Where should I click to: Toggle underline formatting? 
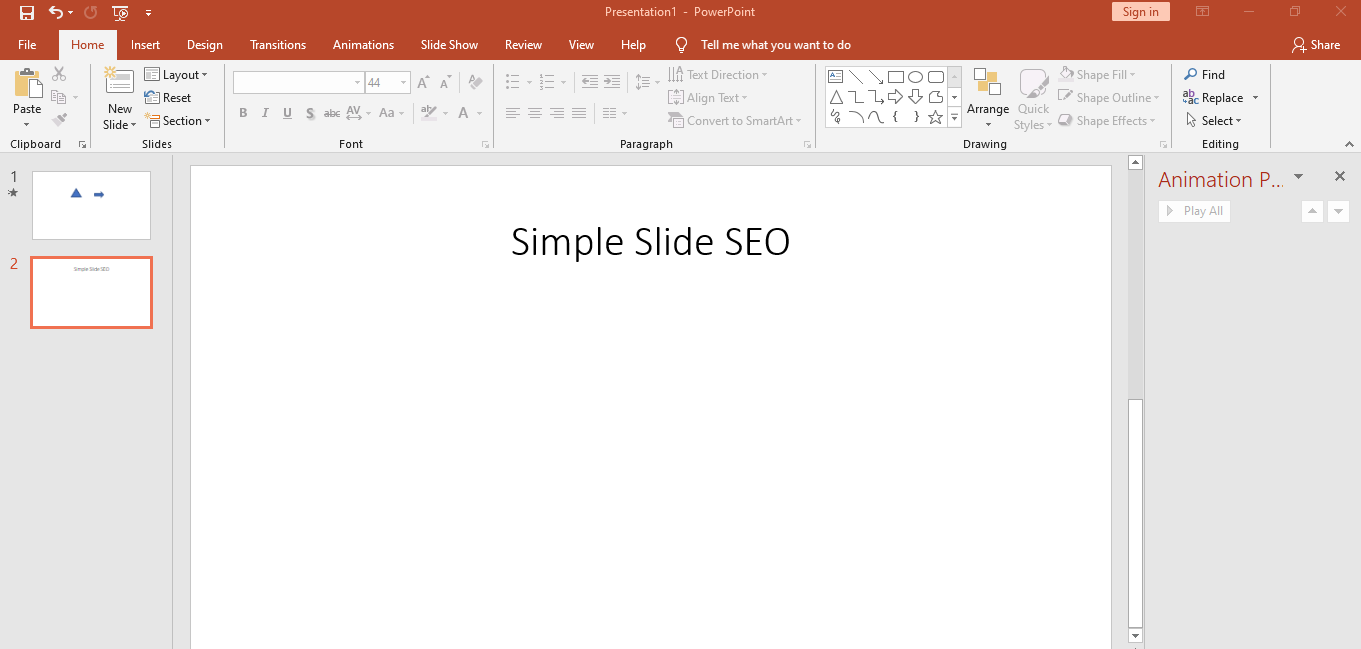pyautogui.click(x=287, y=113)
